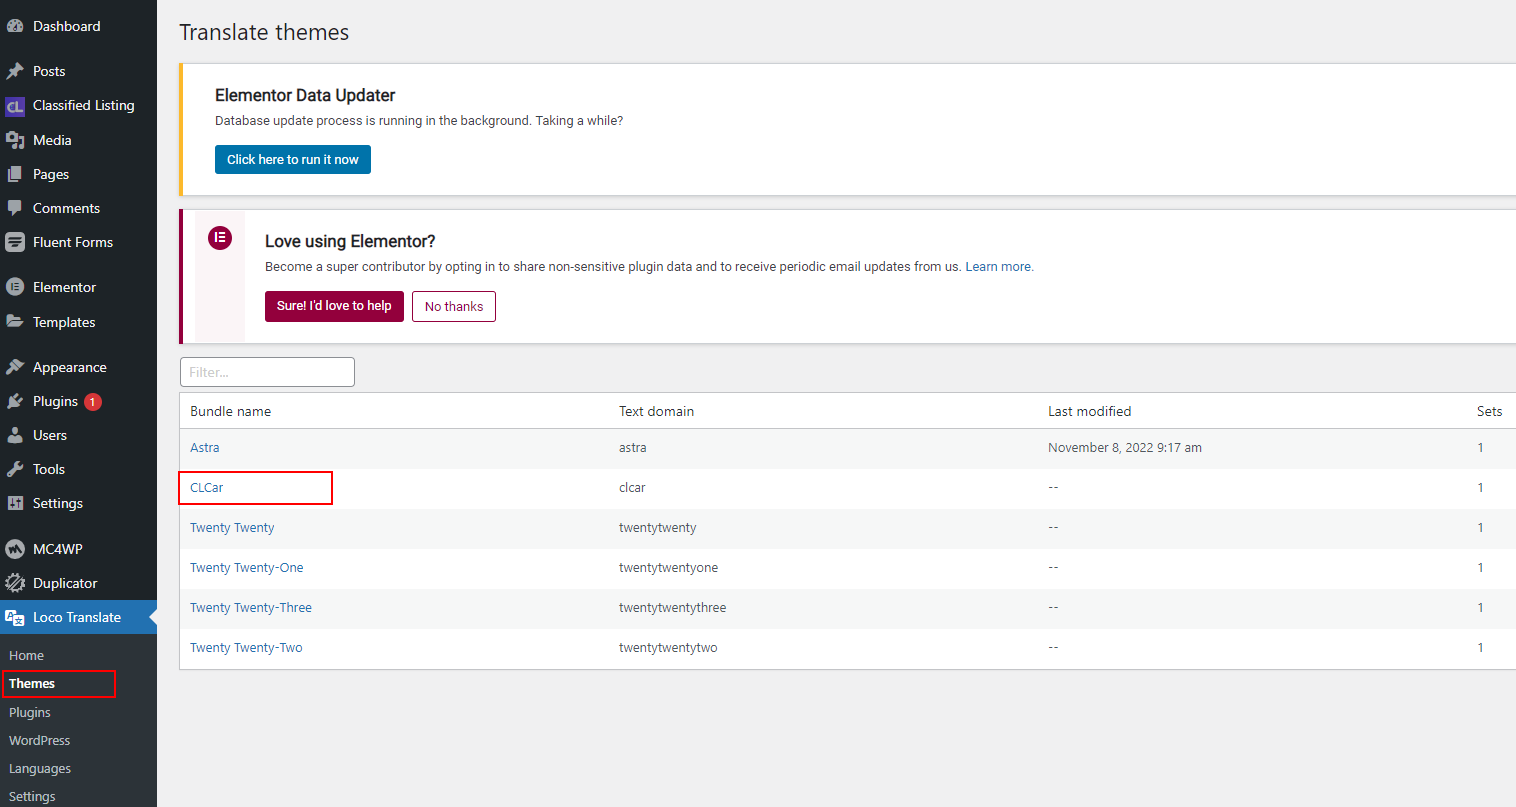Select Loco Translate menu item

tap(78, 617)
